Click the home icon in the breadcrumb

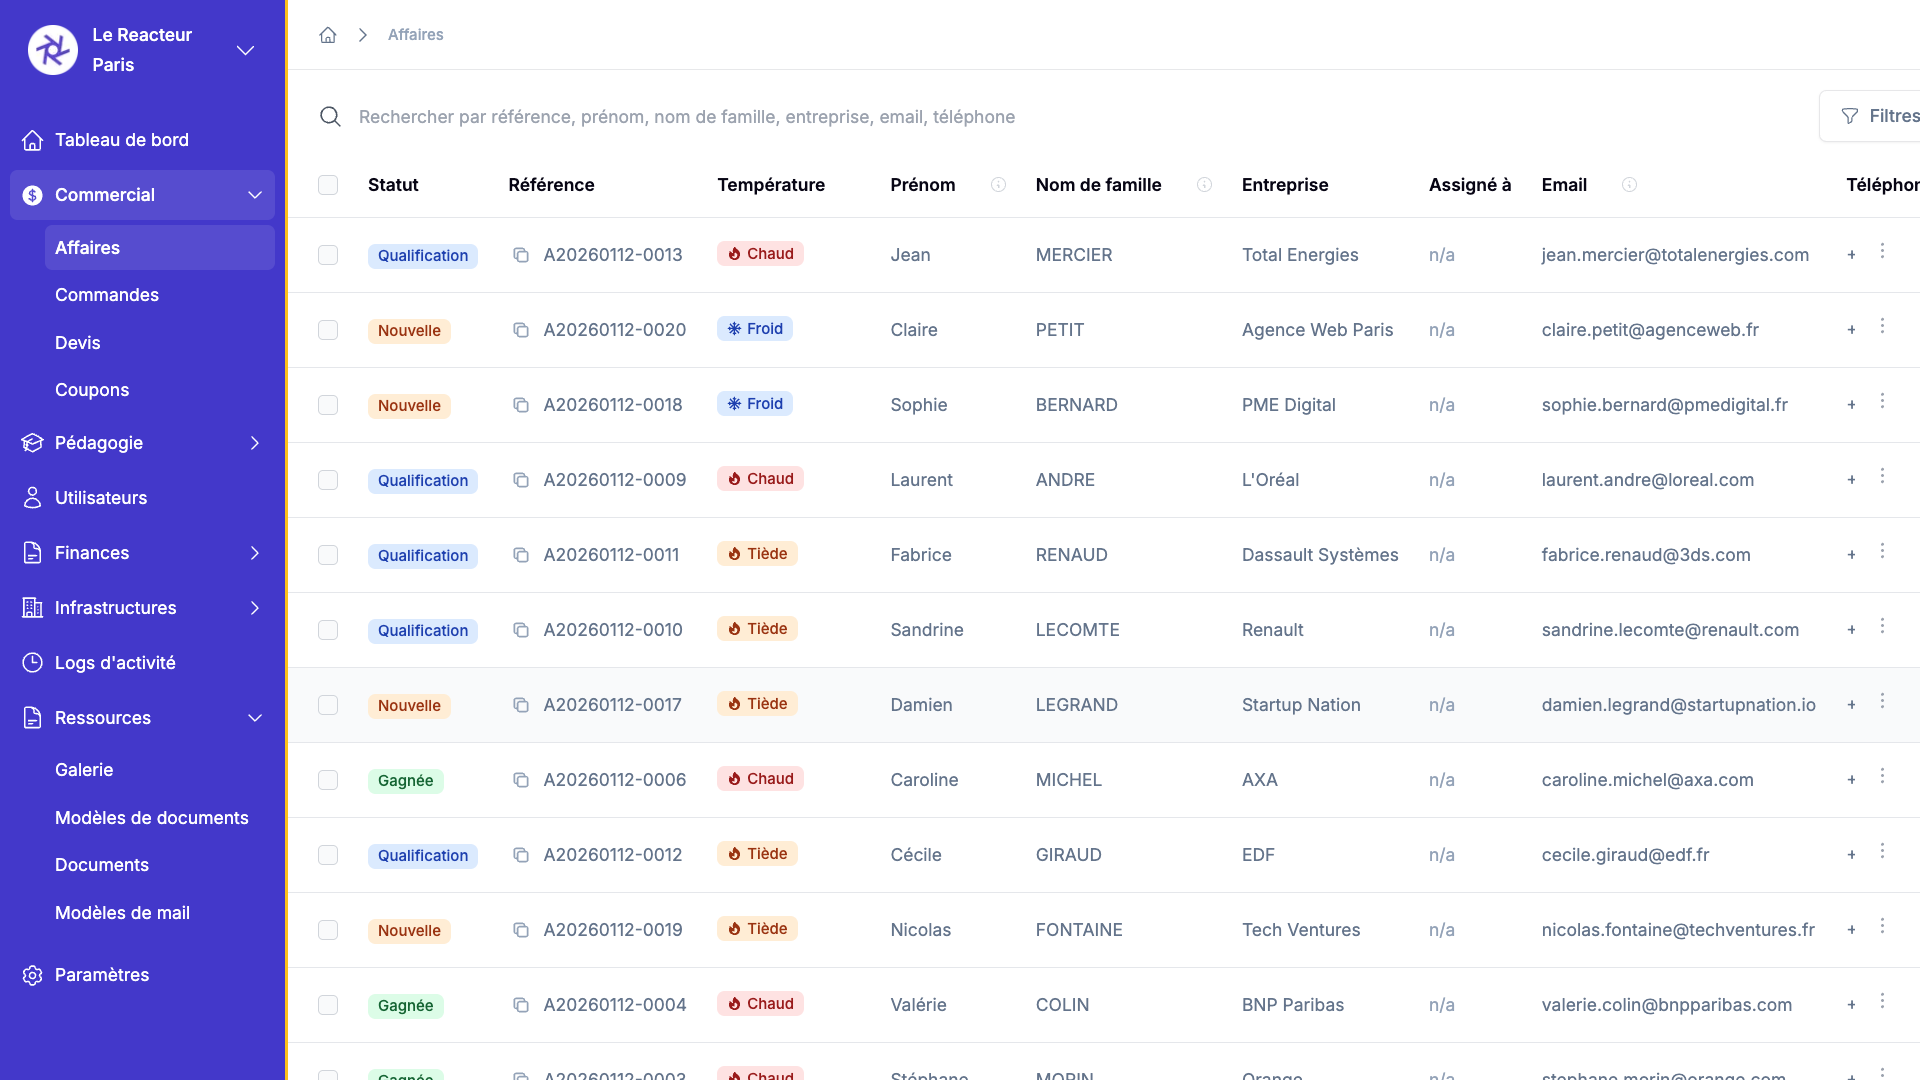(x=328, y=34)
